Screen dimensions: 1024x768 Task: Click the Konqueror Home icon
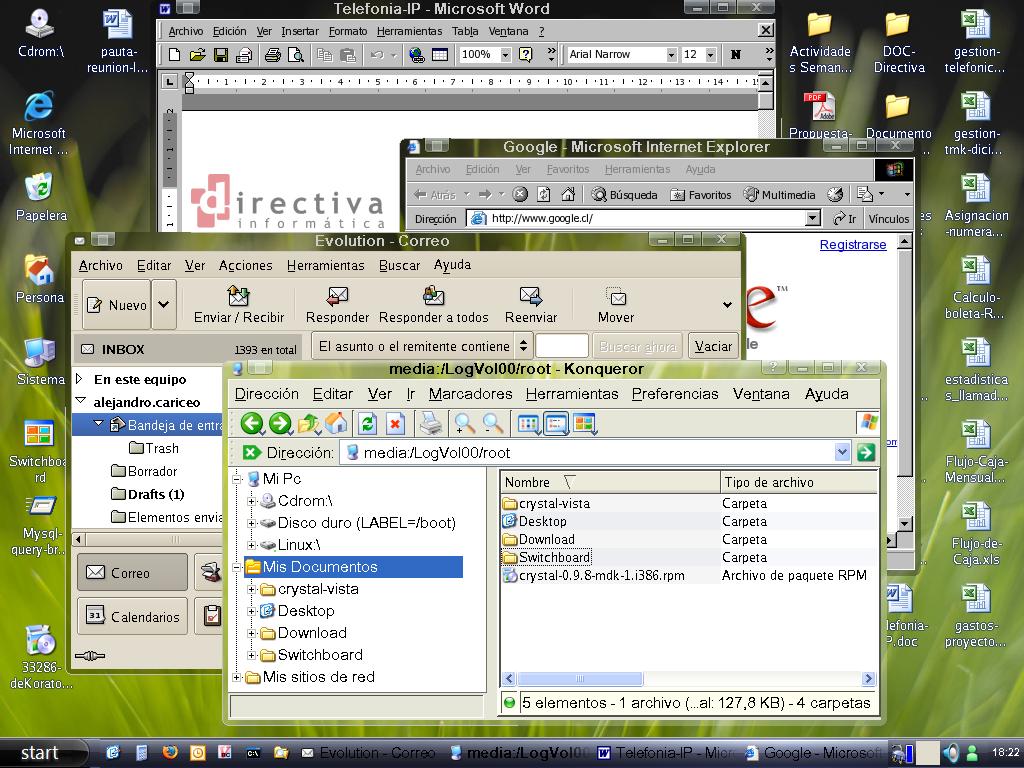[x=336, y=423]
